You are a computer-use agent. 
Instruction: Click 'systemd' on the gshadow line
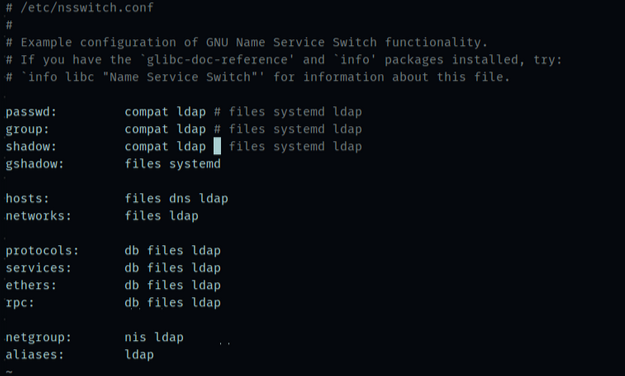pos(195,164)
